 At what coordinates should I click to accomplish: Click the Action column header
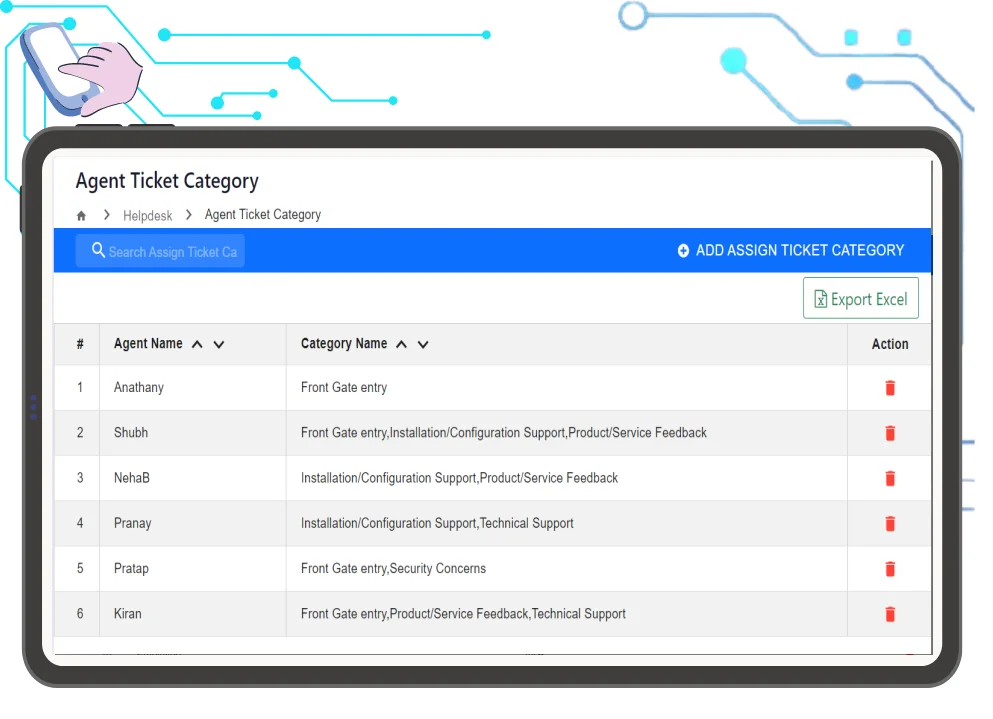pos(889,344)
